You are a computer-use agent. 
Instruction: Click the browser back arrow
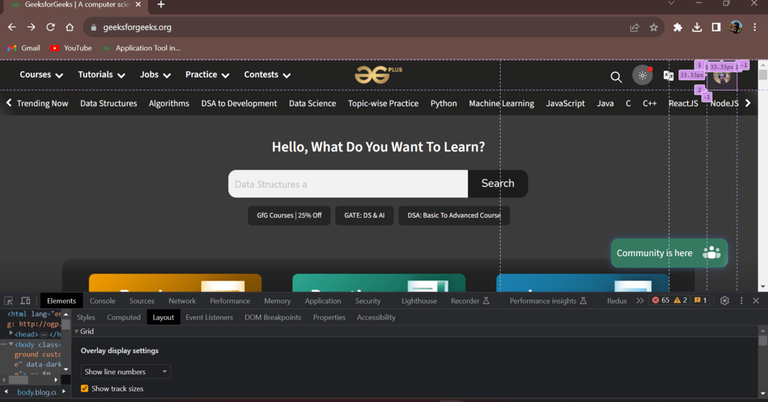tap(12, 27)
